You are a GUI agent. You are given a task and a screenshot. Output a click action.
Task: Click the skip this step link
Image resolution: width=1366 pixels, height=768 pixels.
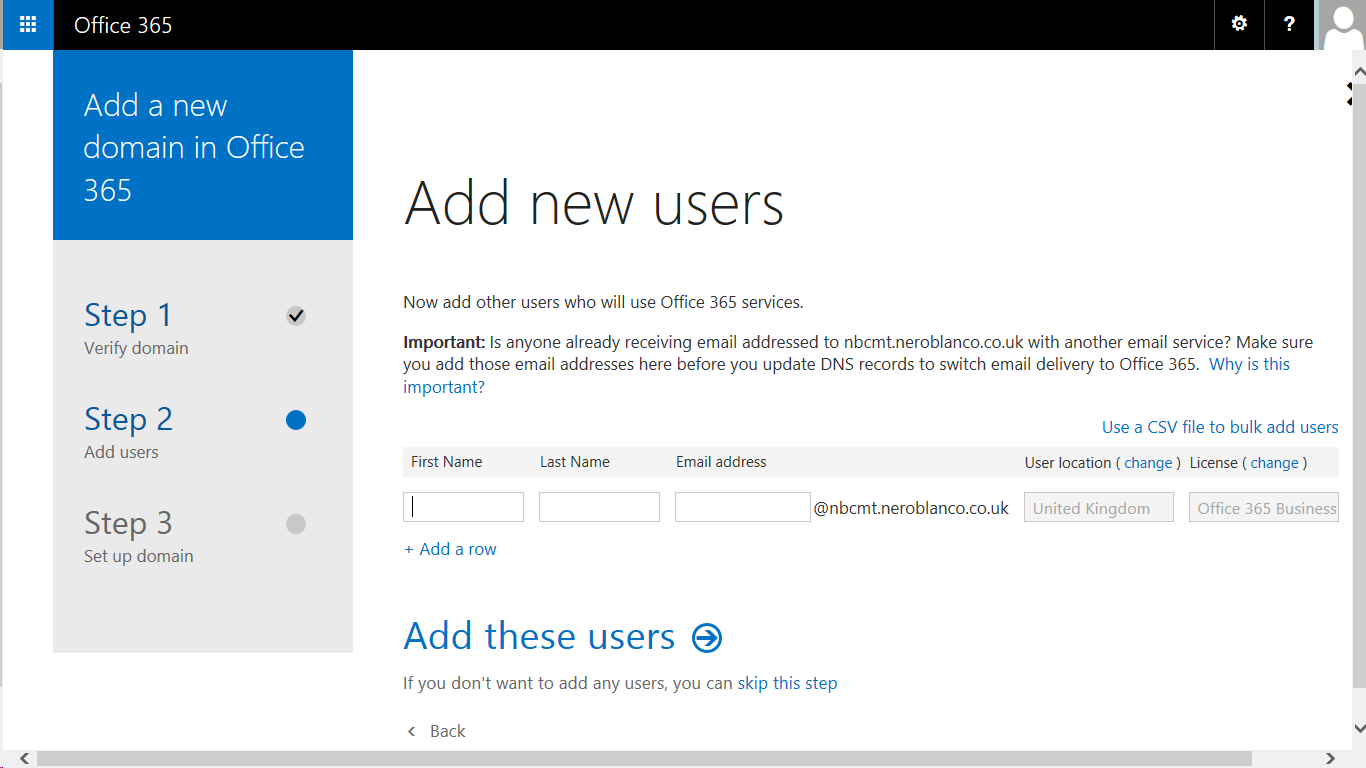(787, 683)
